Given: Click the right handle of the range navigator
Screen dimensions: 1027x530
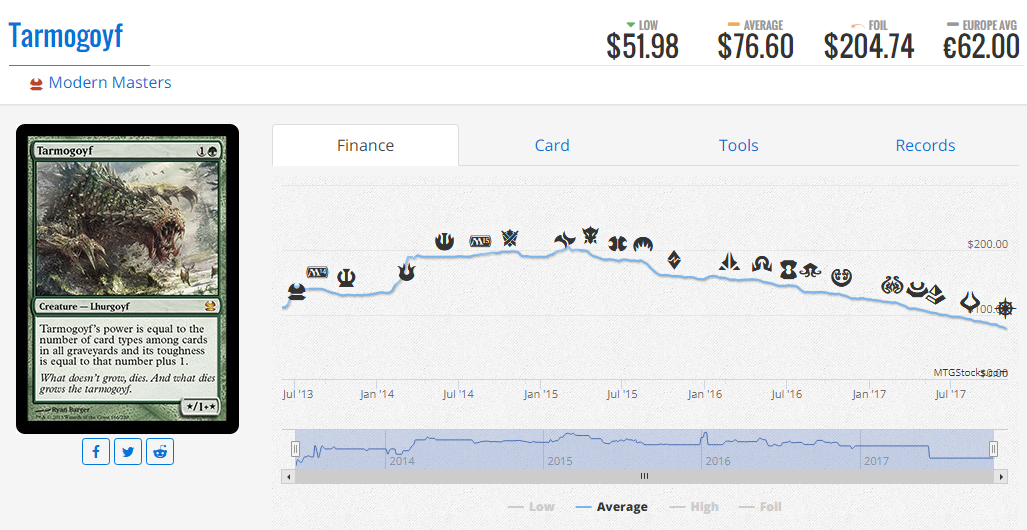Looking at the screenshot, I should coord(994,449).
